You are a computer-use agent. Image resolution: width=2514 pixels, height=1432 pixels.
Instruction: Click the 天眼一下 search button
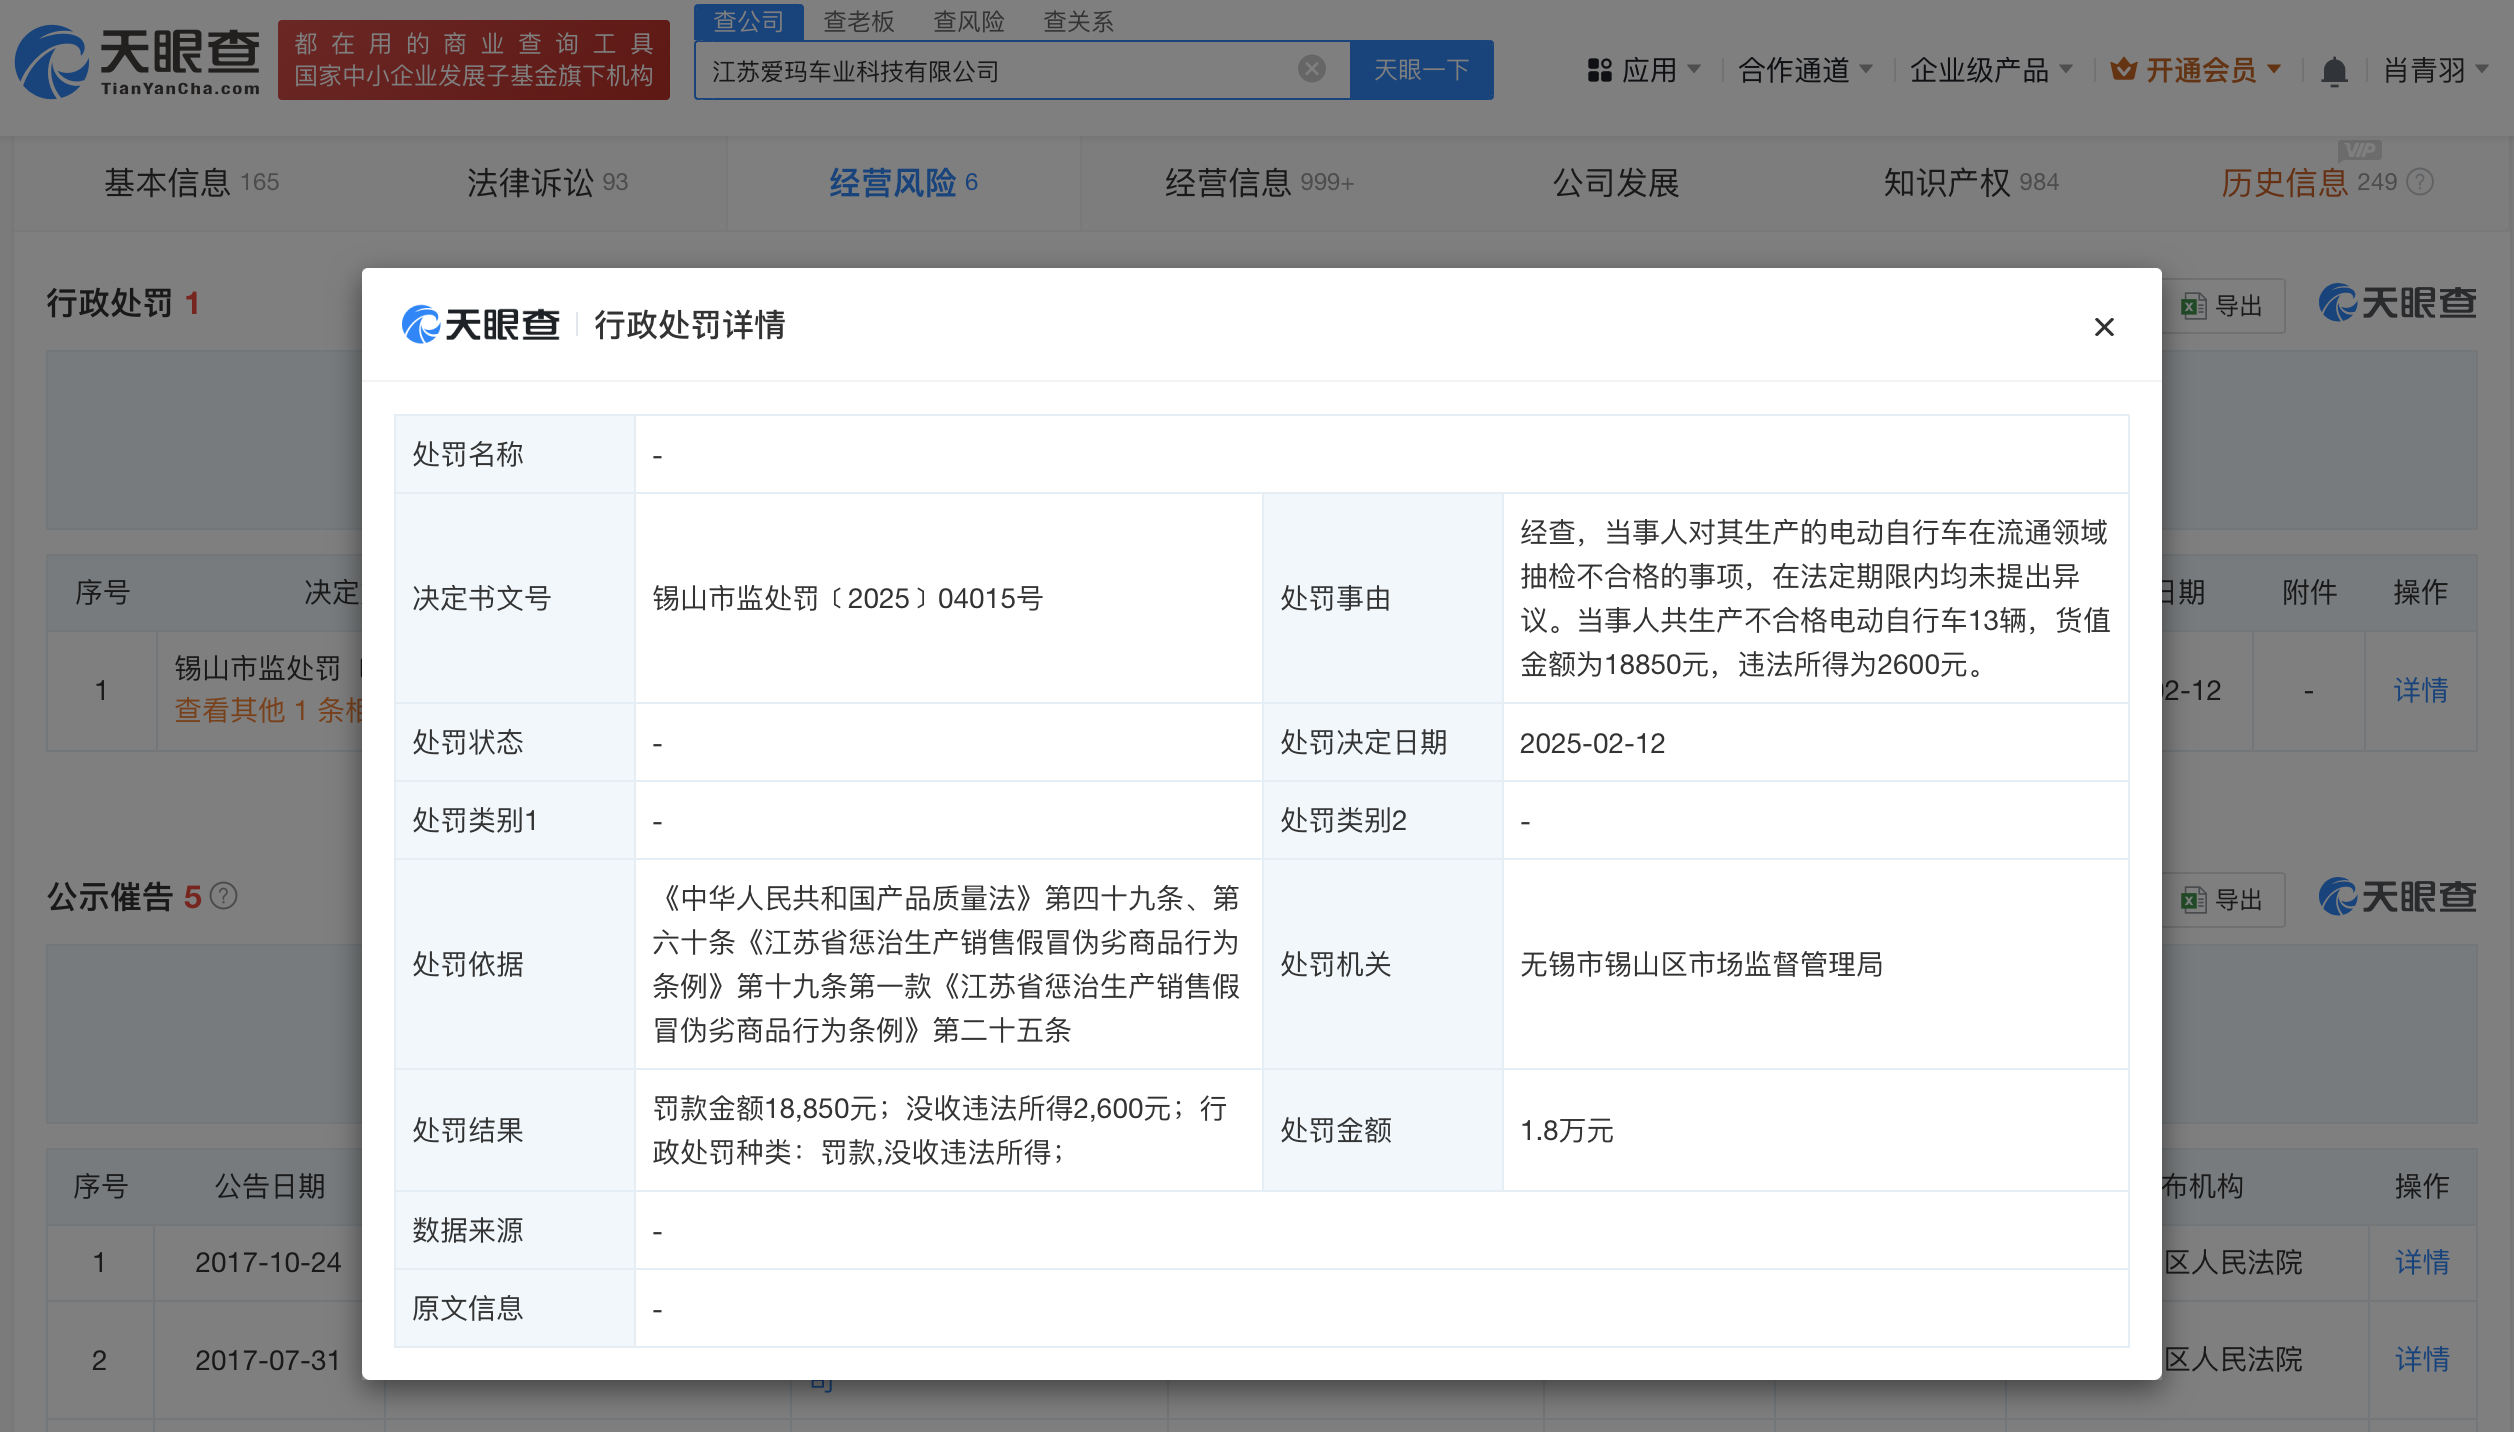pos(1421,70)
